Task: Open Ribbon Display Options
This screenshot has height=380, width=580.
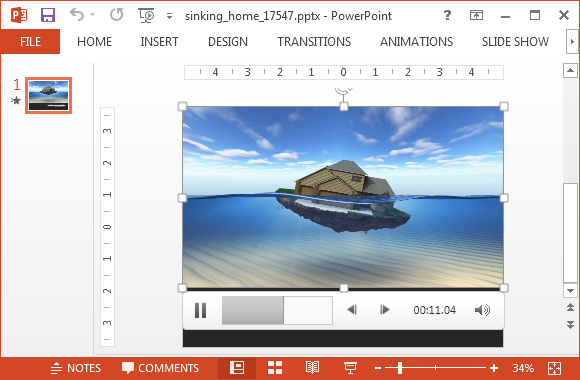Action: tap(476, 15)
